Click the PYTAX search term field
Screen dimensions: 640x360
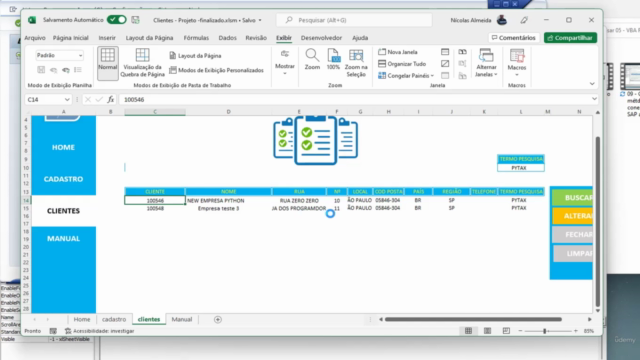521,168
